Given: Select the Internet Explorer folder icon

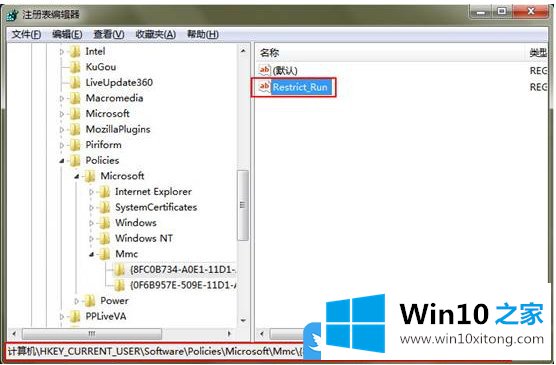Looking at the screenshot, I should pyautogui.click(x=104, y=192).
